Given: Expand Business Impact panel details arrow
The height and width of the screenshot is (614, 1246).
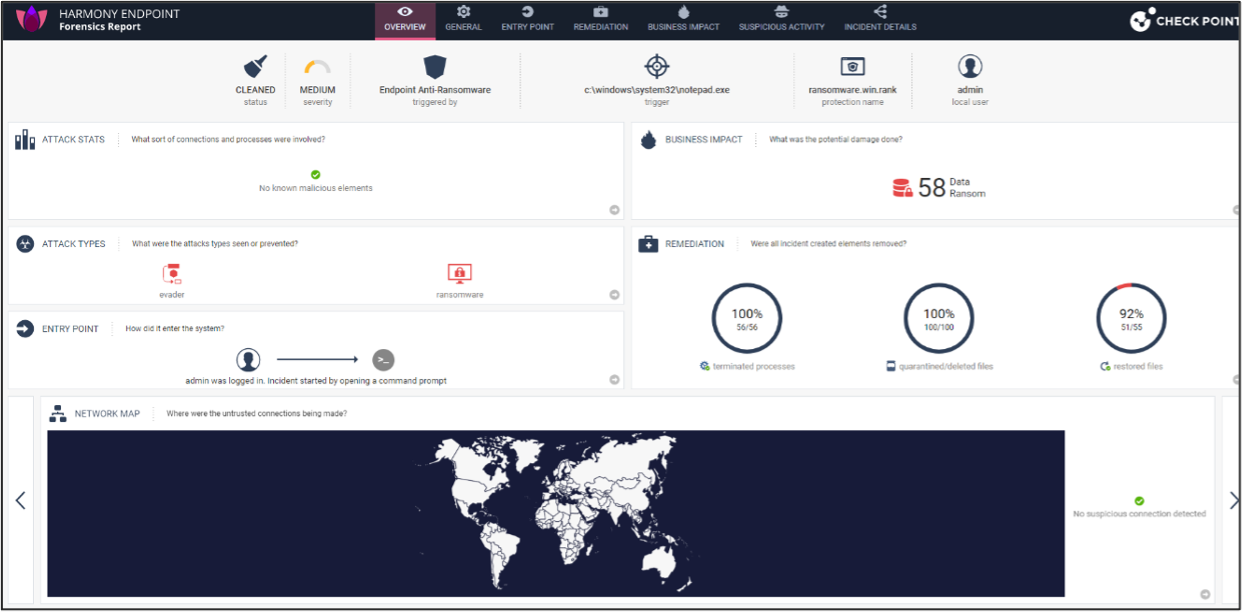Looking at the screenshot, I should click(x=1235, y=210).
